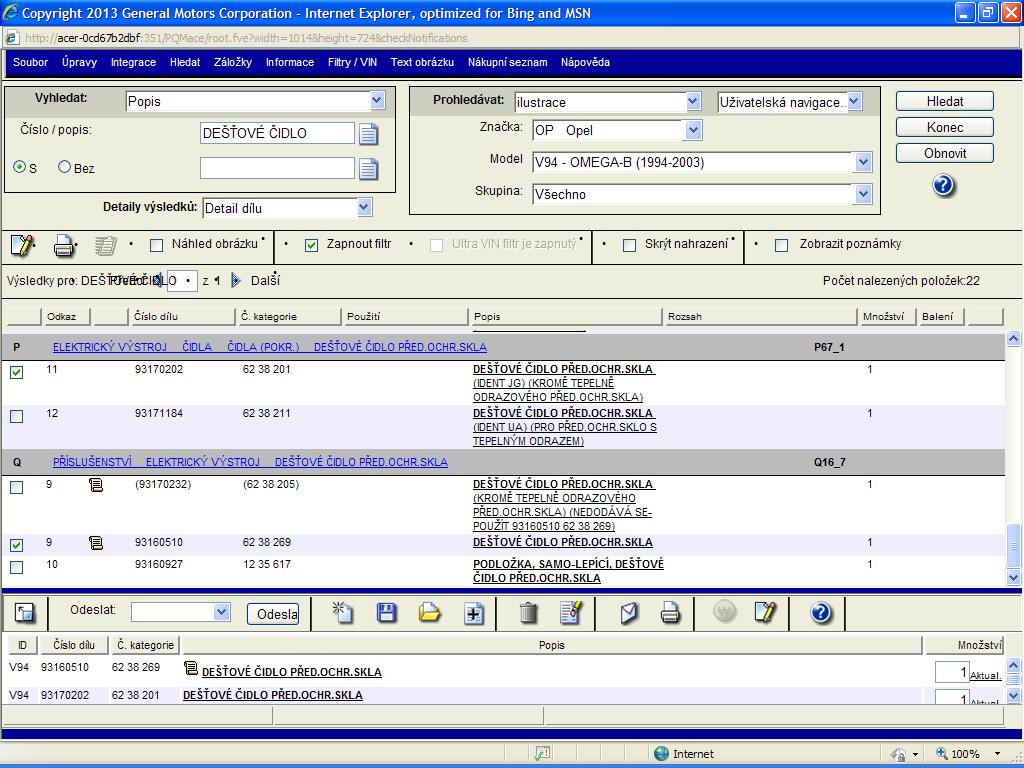The width and height of the screenshot is (1024, 768).
Task: Open the Detaily výsledků dropdown
Action: 364,208
